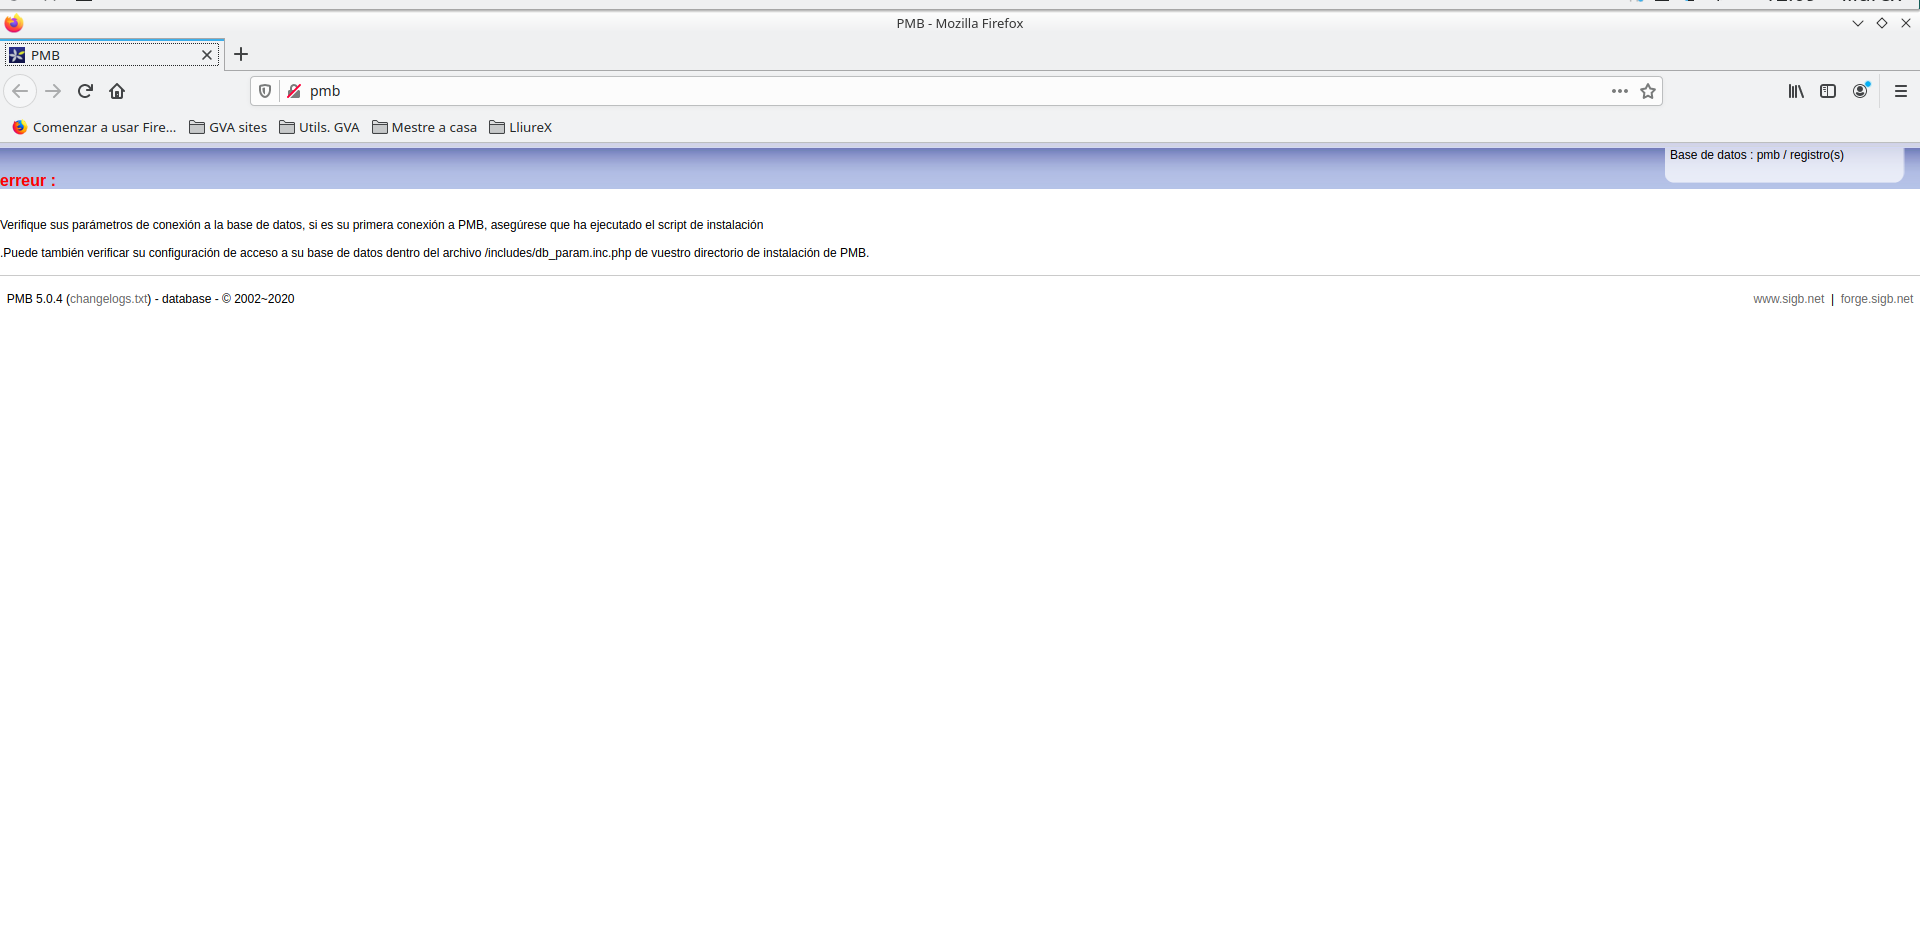
Task: Go to the Firefox home page
Action: point(117,91)
